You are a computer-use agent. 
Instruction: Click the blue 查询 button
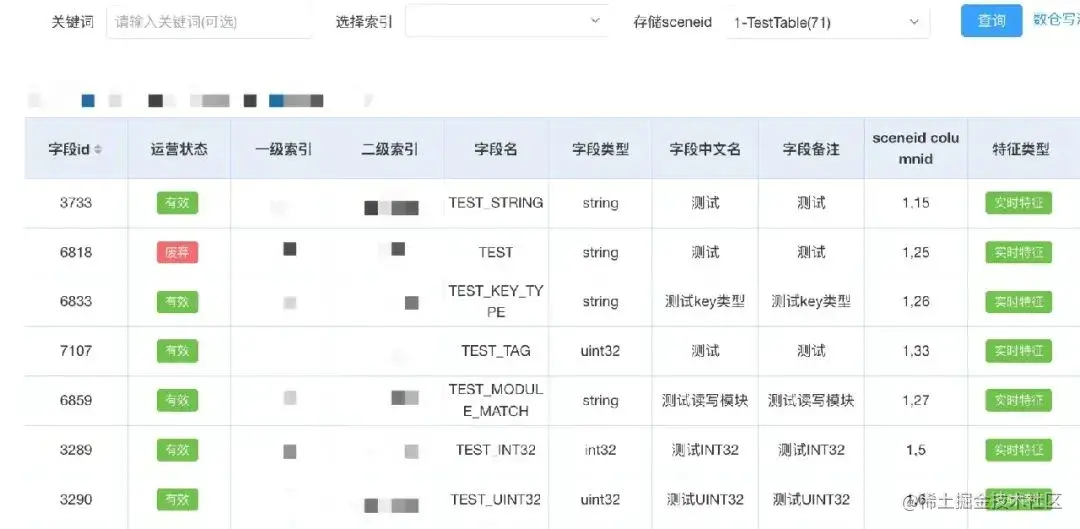[x=991, y=21]
